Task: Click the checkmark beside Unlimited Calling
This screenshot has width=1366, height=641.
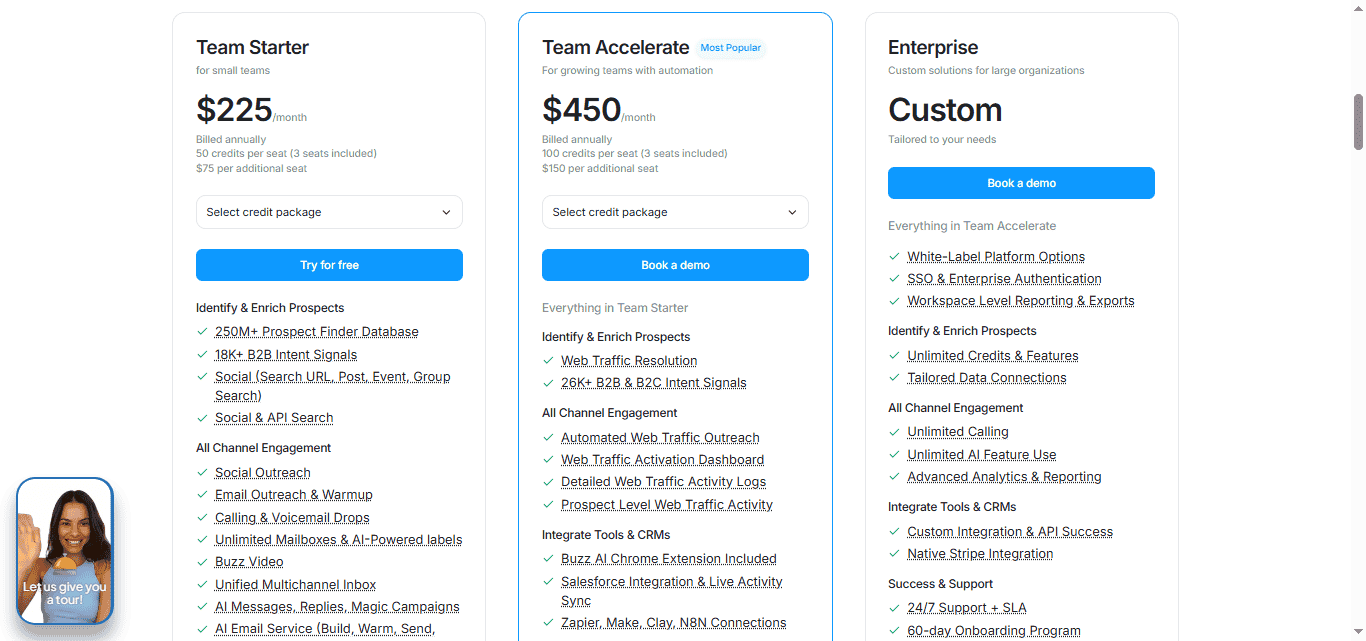Action: pyautogui.click(x=894, y=431)
